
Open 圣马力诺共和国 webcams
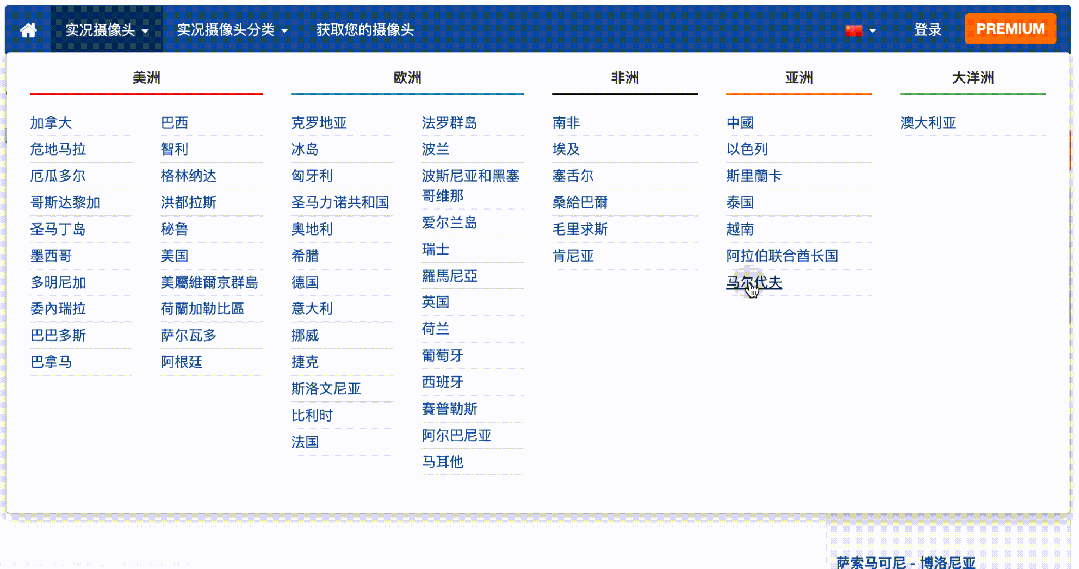340,202
